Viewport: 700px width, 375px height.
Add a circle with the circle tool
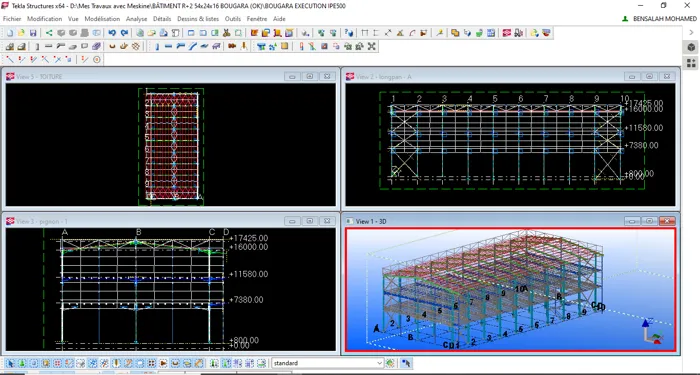(96, 59)
